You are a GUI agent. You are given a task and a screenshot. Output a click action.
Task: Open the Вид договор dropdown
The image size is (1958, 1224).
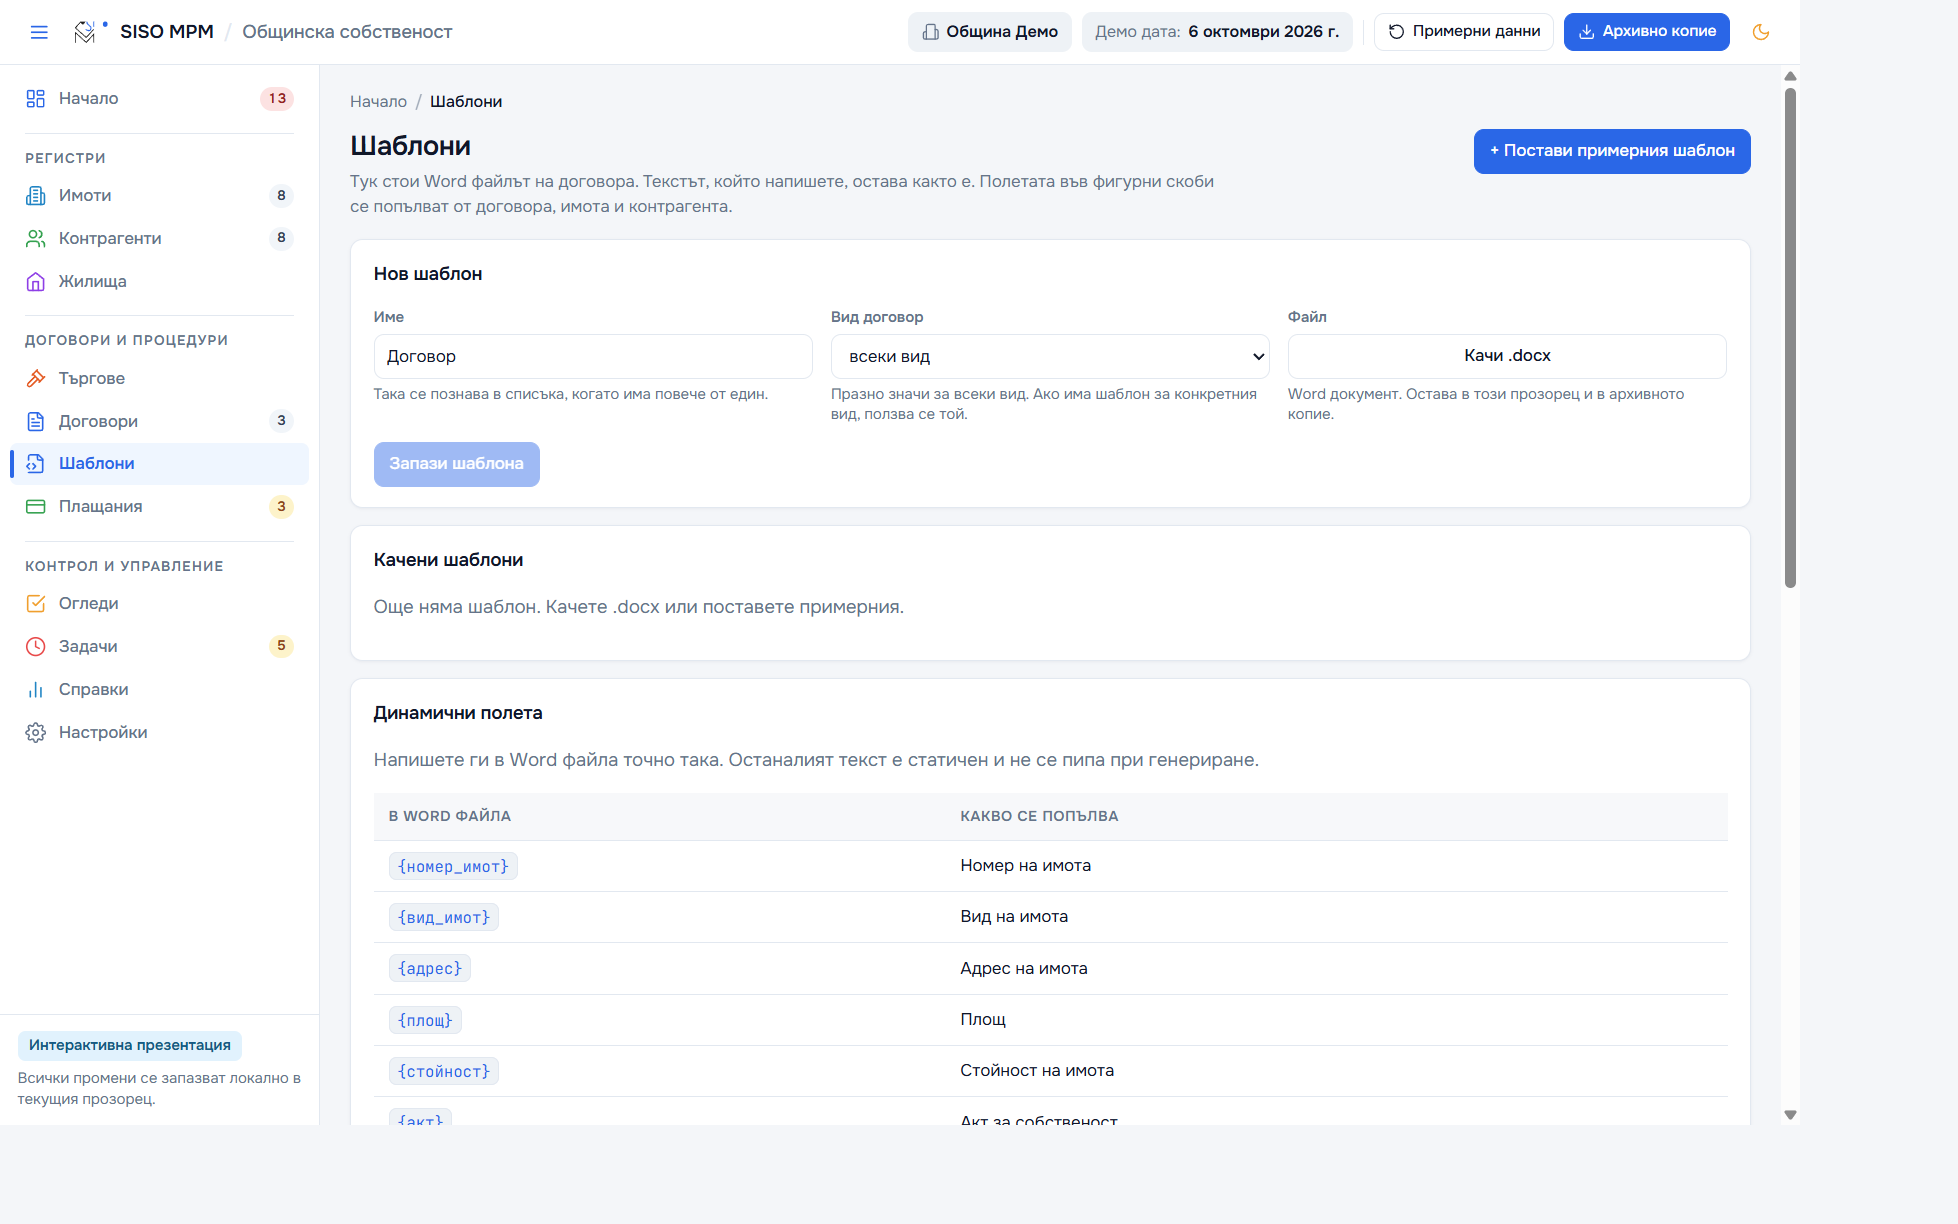point(1049,356)
